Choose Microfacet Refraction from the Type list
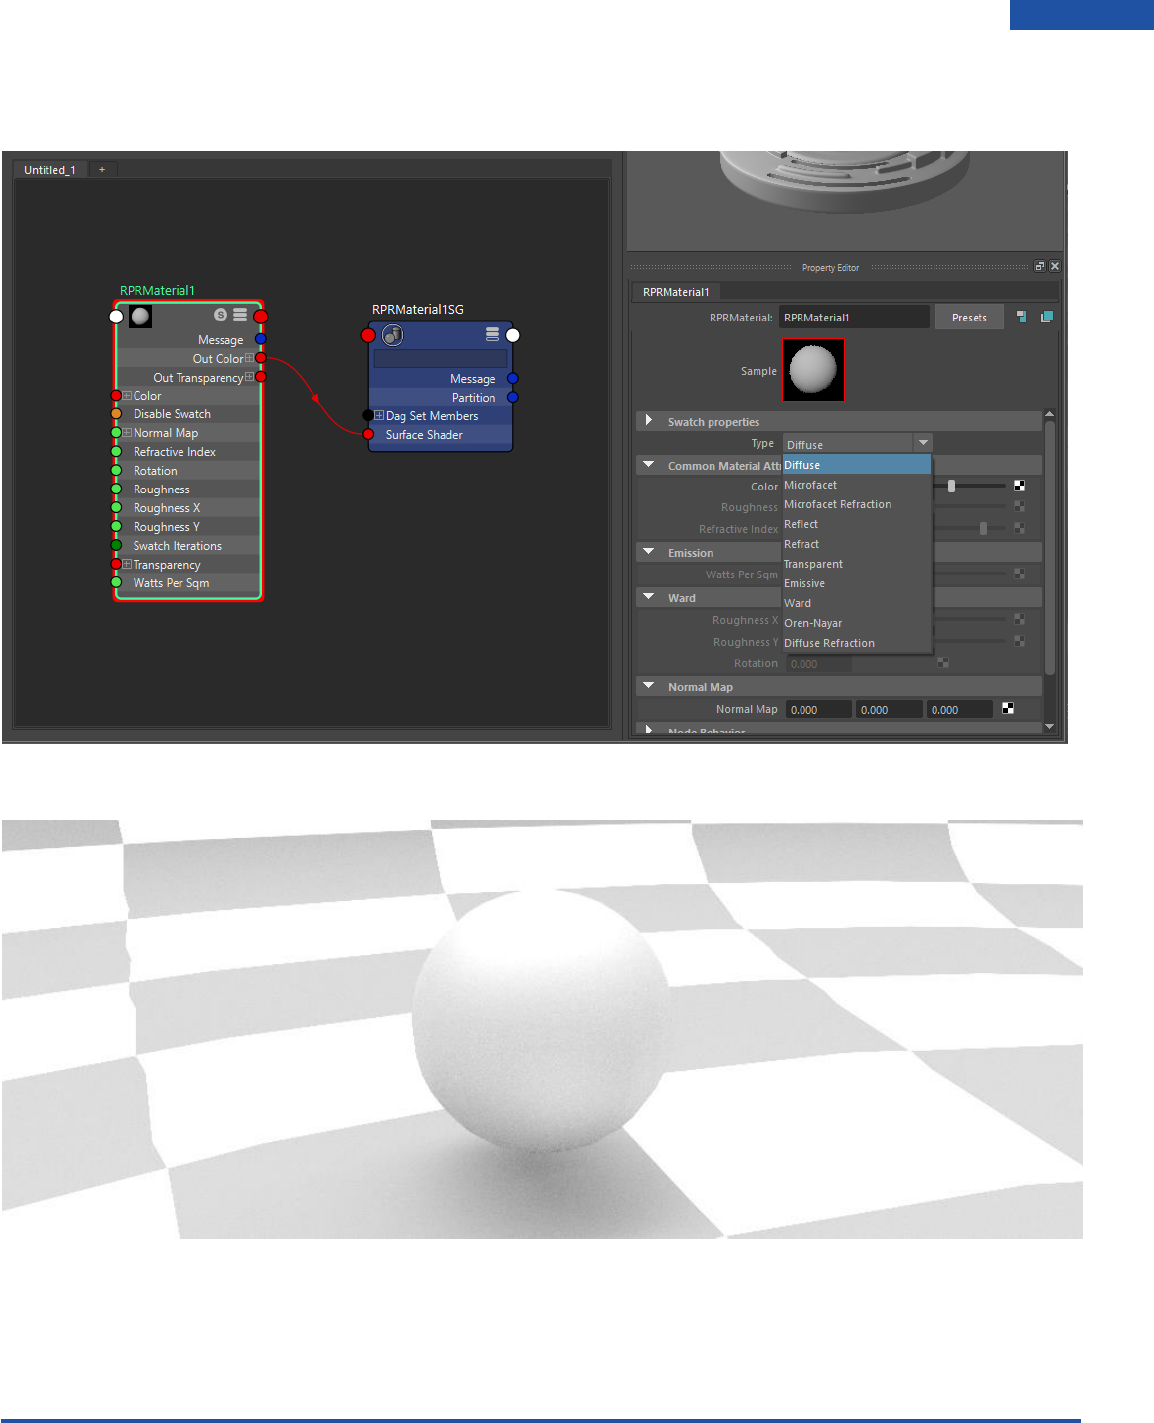The image size is (1154, 1423). point(857,504)
